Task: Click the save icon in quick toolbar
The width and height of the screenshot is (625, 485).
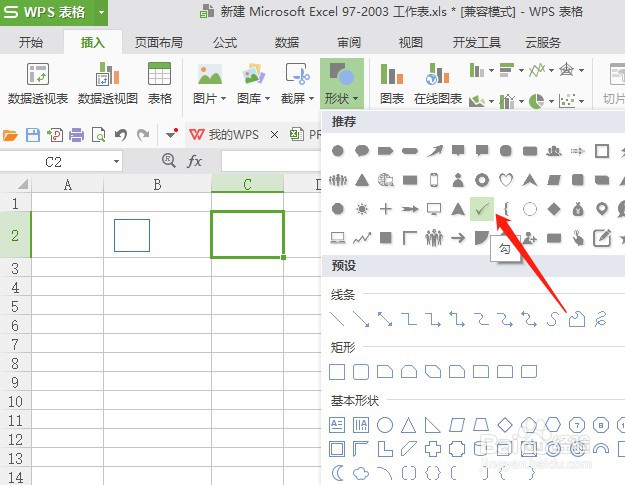Action: pos(33,135)
